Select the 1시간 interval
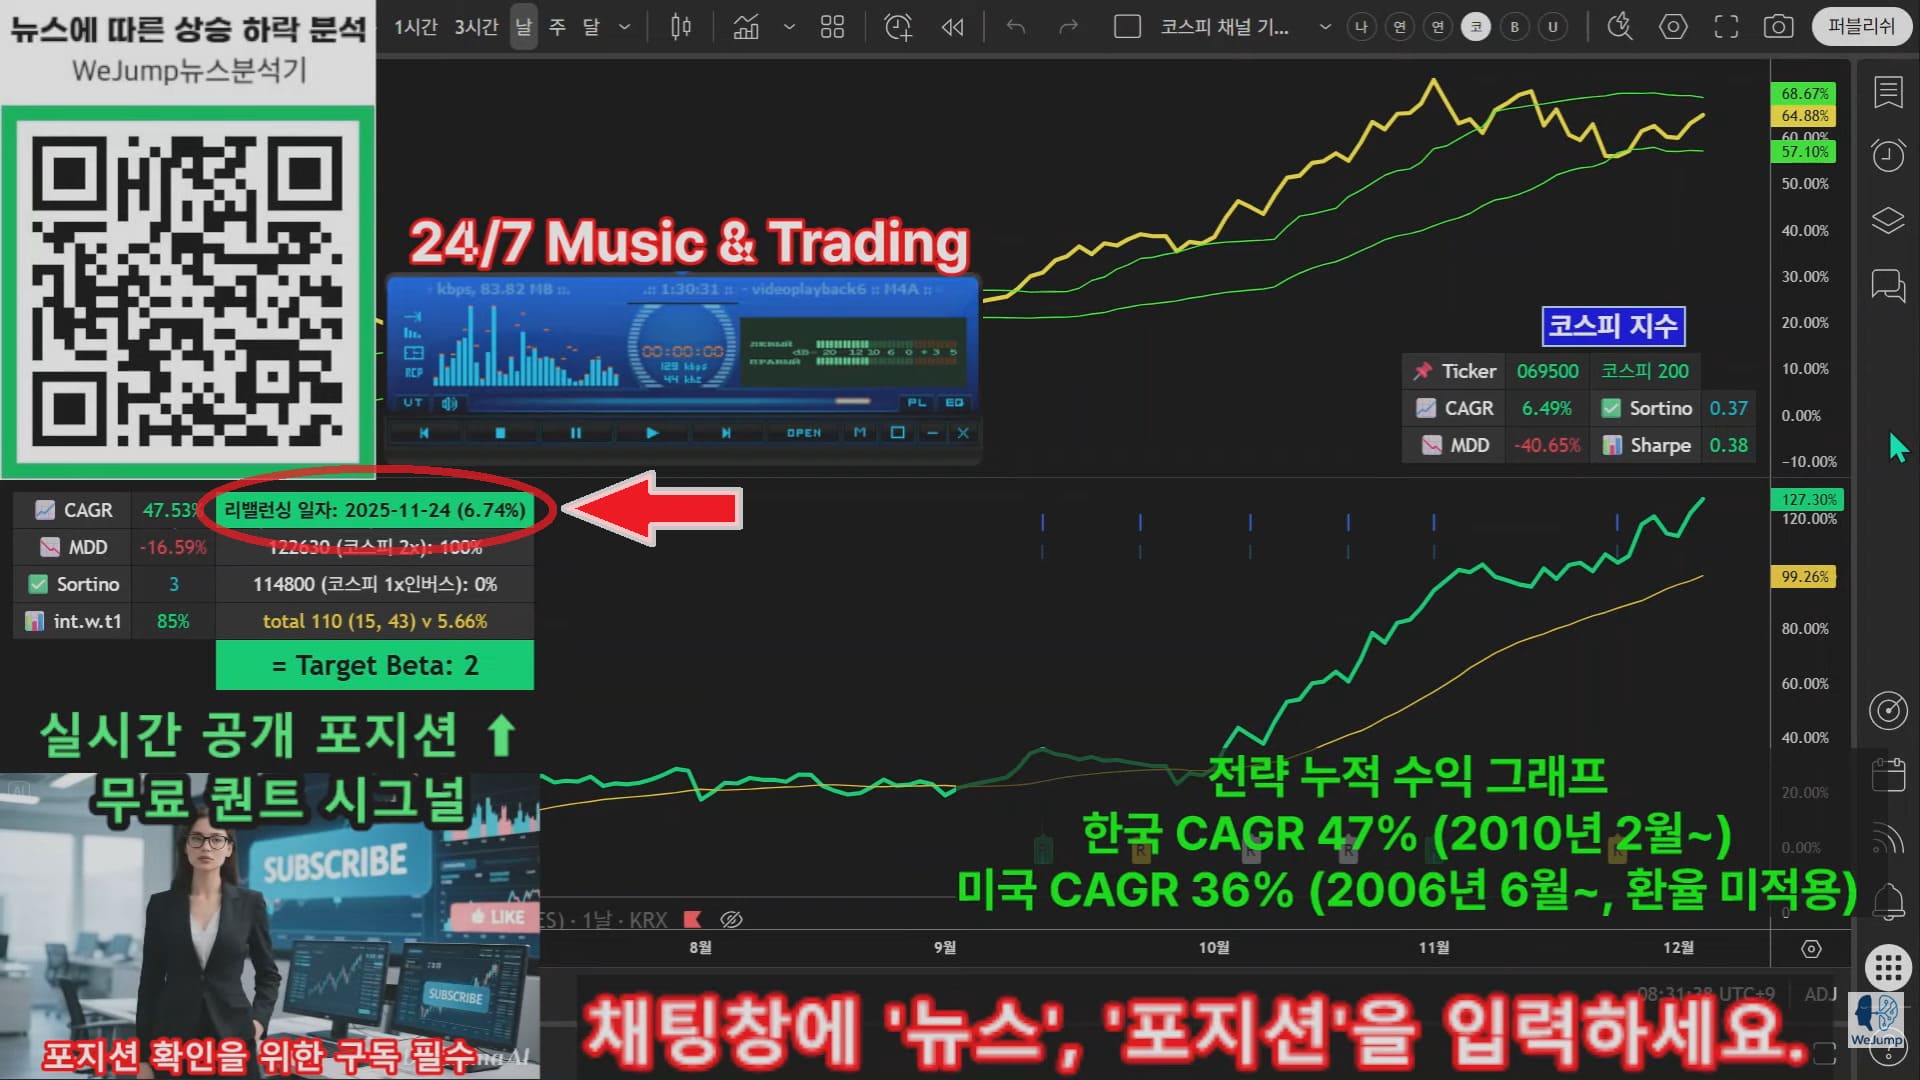Viewport: 1920px width, 1080px height. (x=415, y=27)
